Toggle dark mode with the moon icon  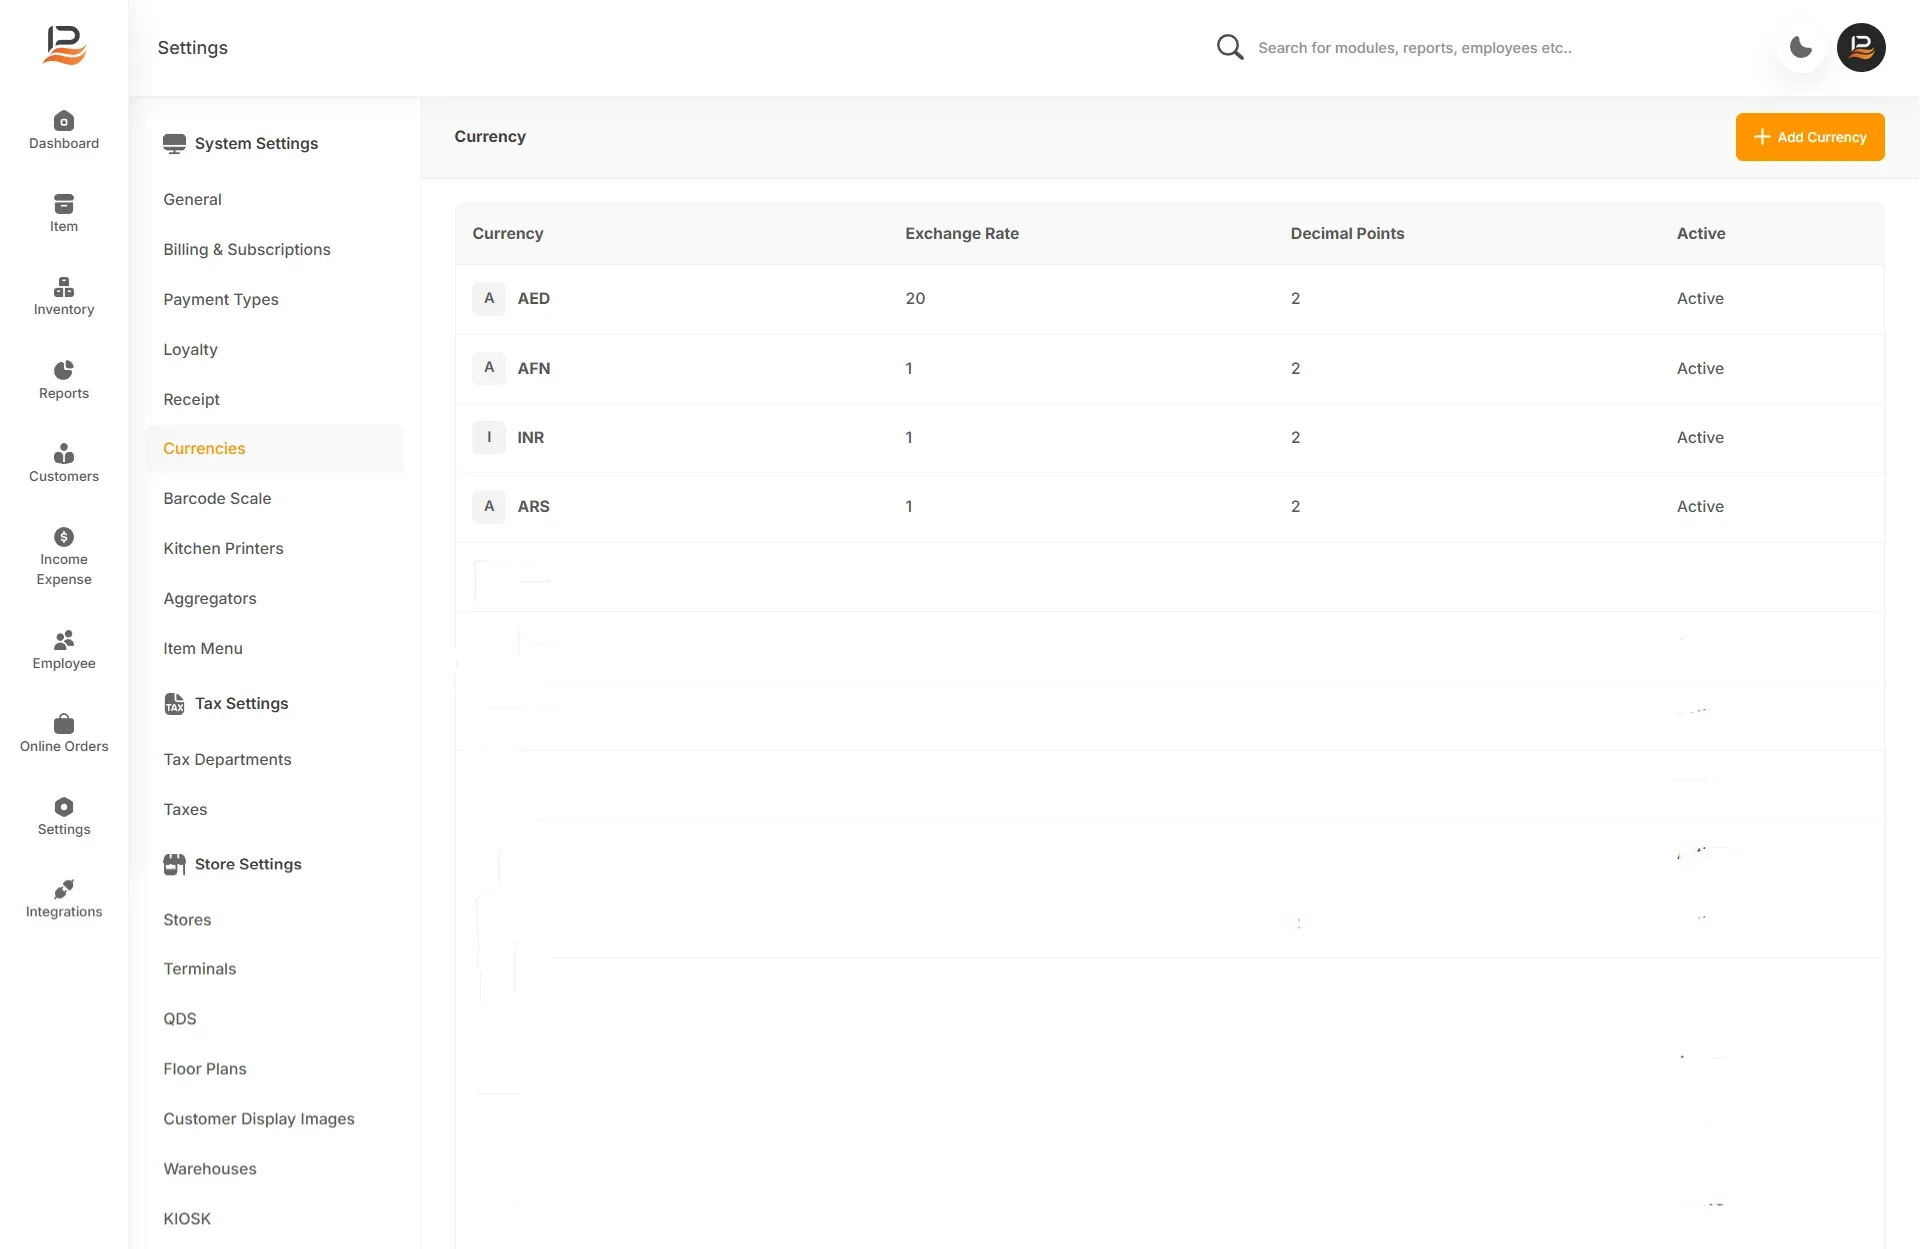(1801, 47)
